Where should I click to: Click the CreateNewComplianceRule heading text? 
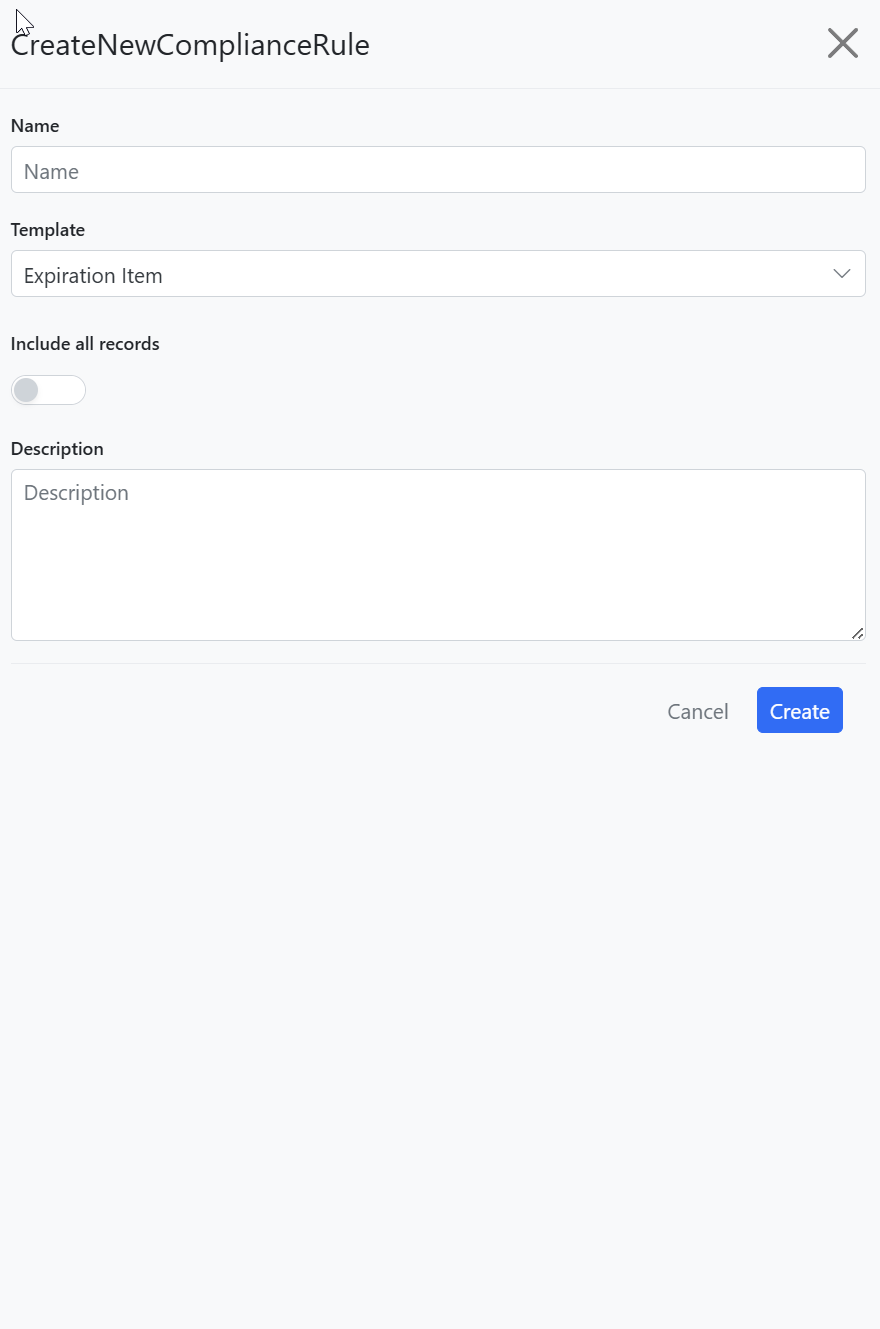click(190, 45)
